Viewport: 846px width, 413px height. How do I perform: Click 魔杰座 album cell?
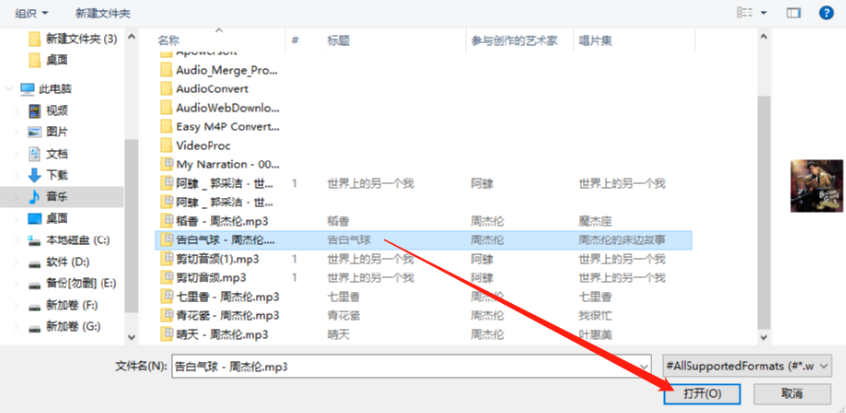tap(596, 221)
